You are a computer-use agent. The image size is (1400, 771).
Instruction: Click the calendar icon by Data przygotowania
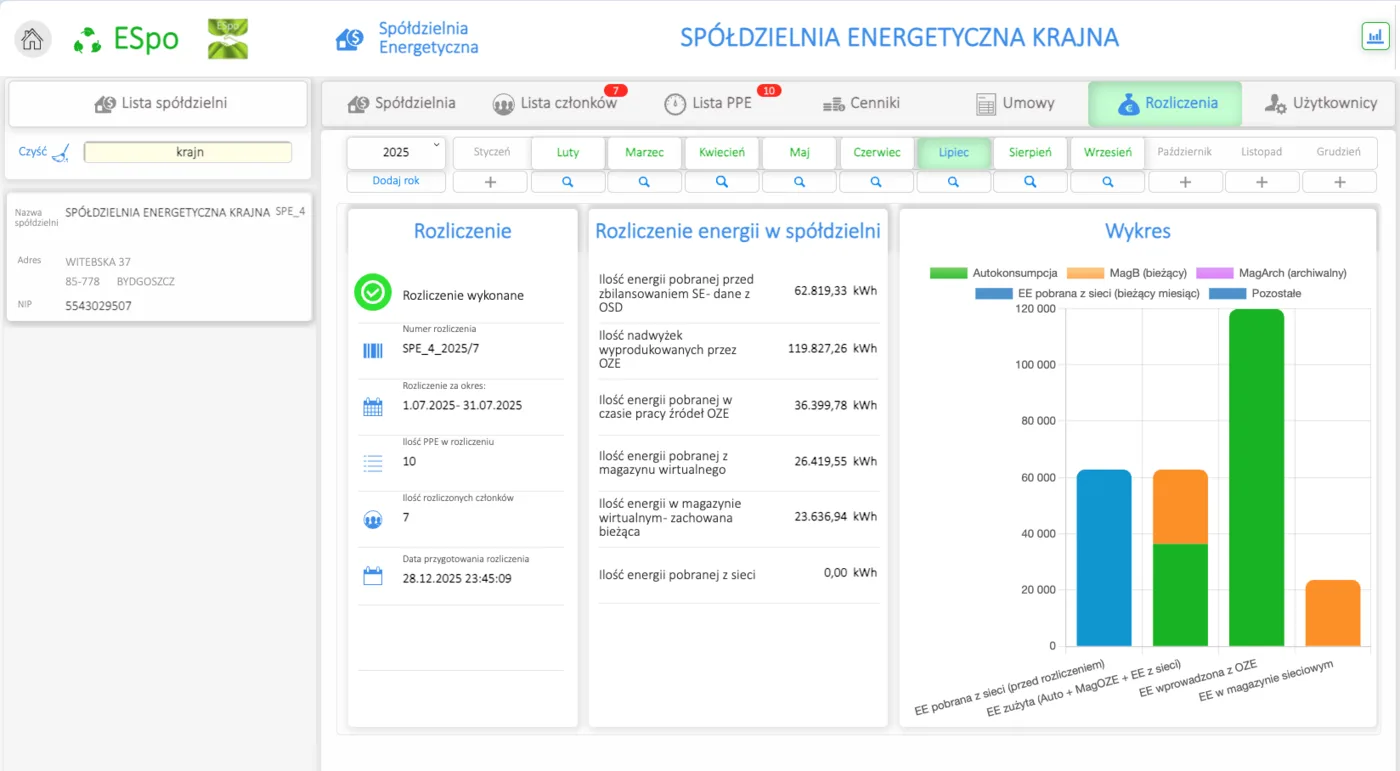tap(373, 576)
